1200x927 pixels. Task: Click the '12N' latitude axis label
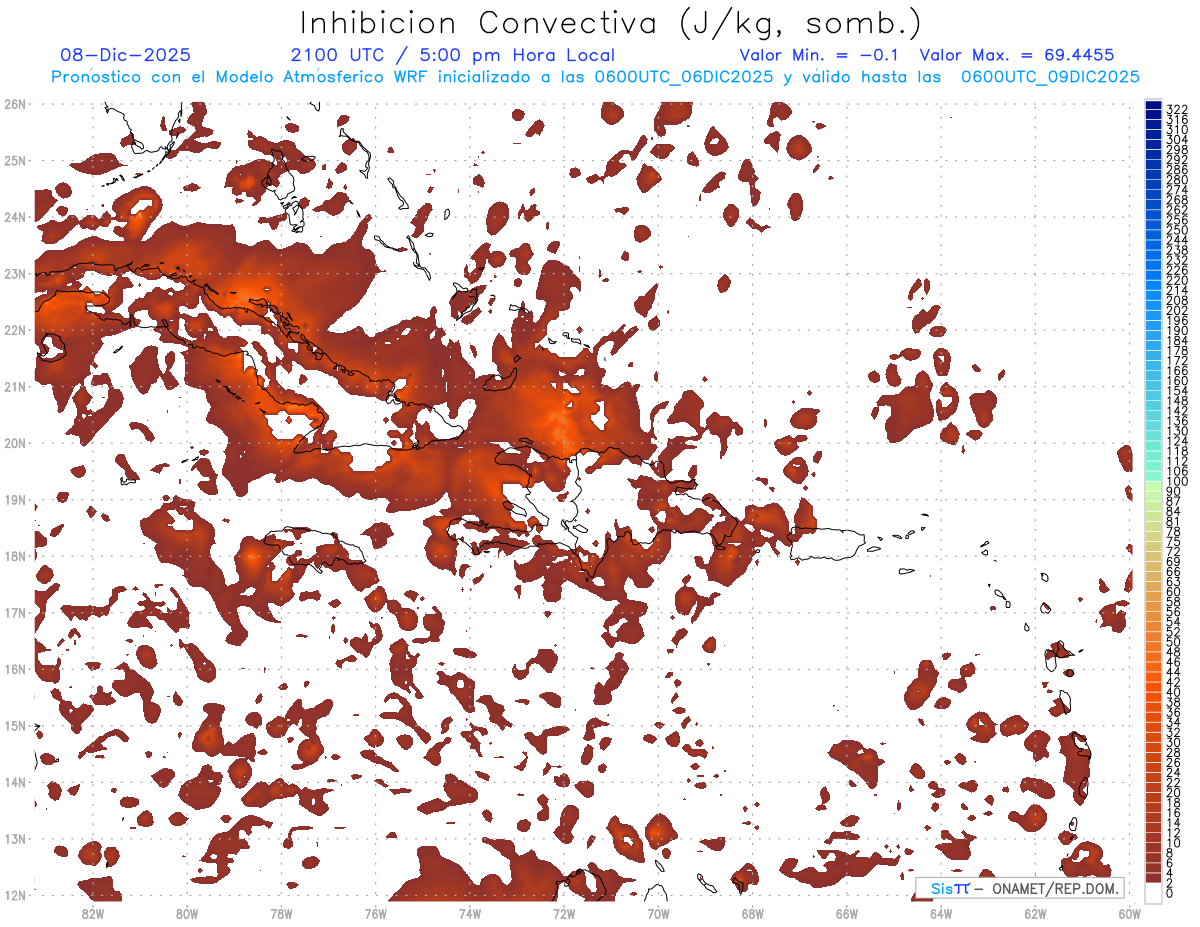tap(14, 895)
